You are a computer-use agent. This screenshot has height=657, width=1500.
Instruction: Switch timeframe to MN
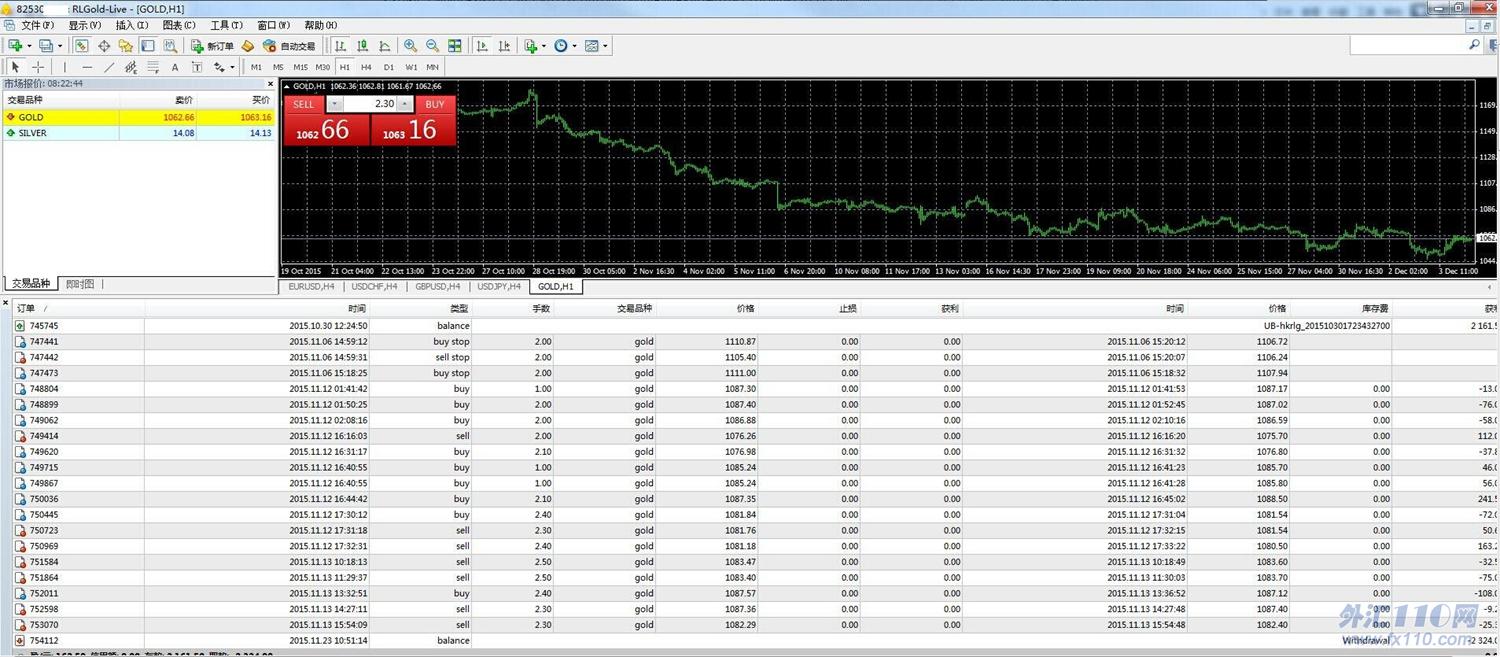(x=432, y=67)
